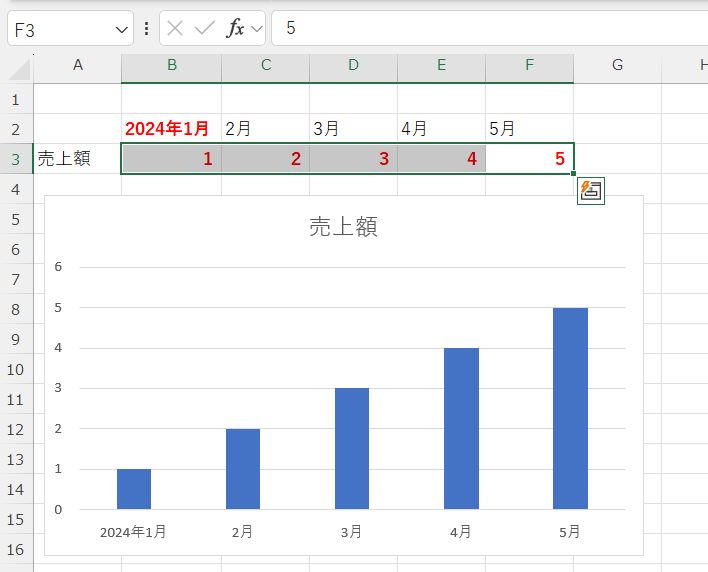Select row 8 header
708x572 pixels.
(16, 309)
